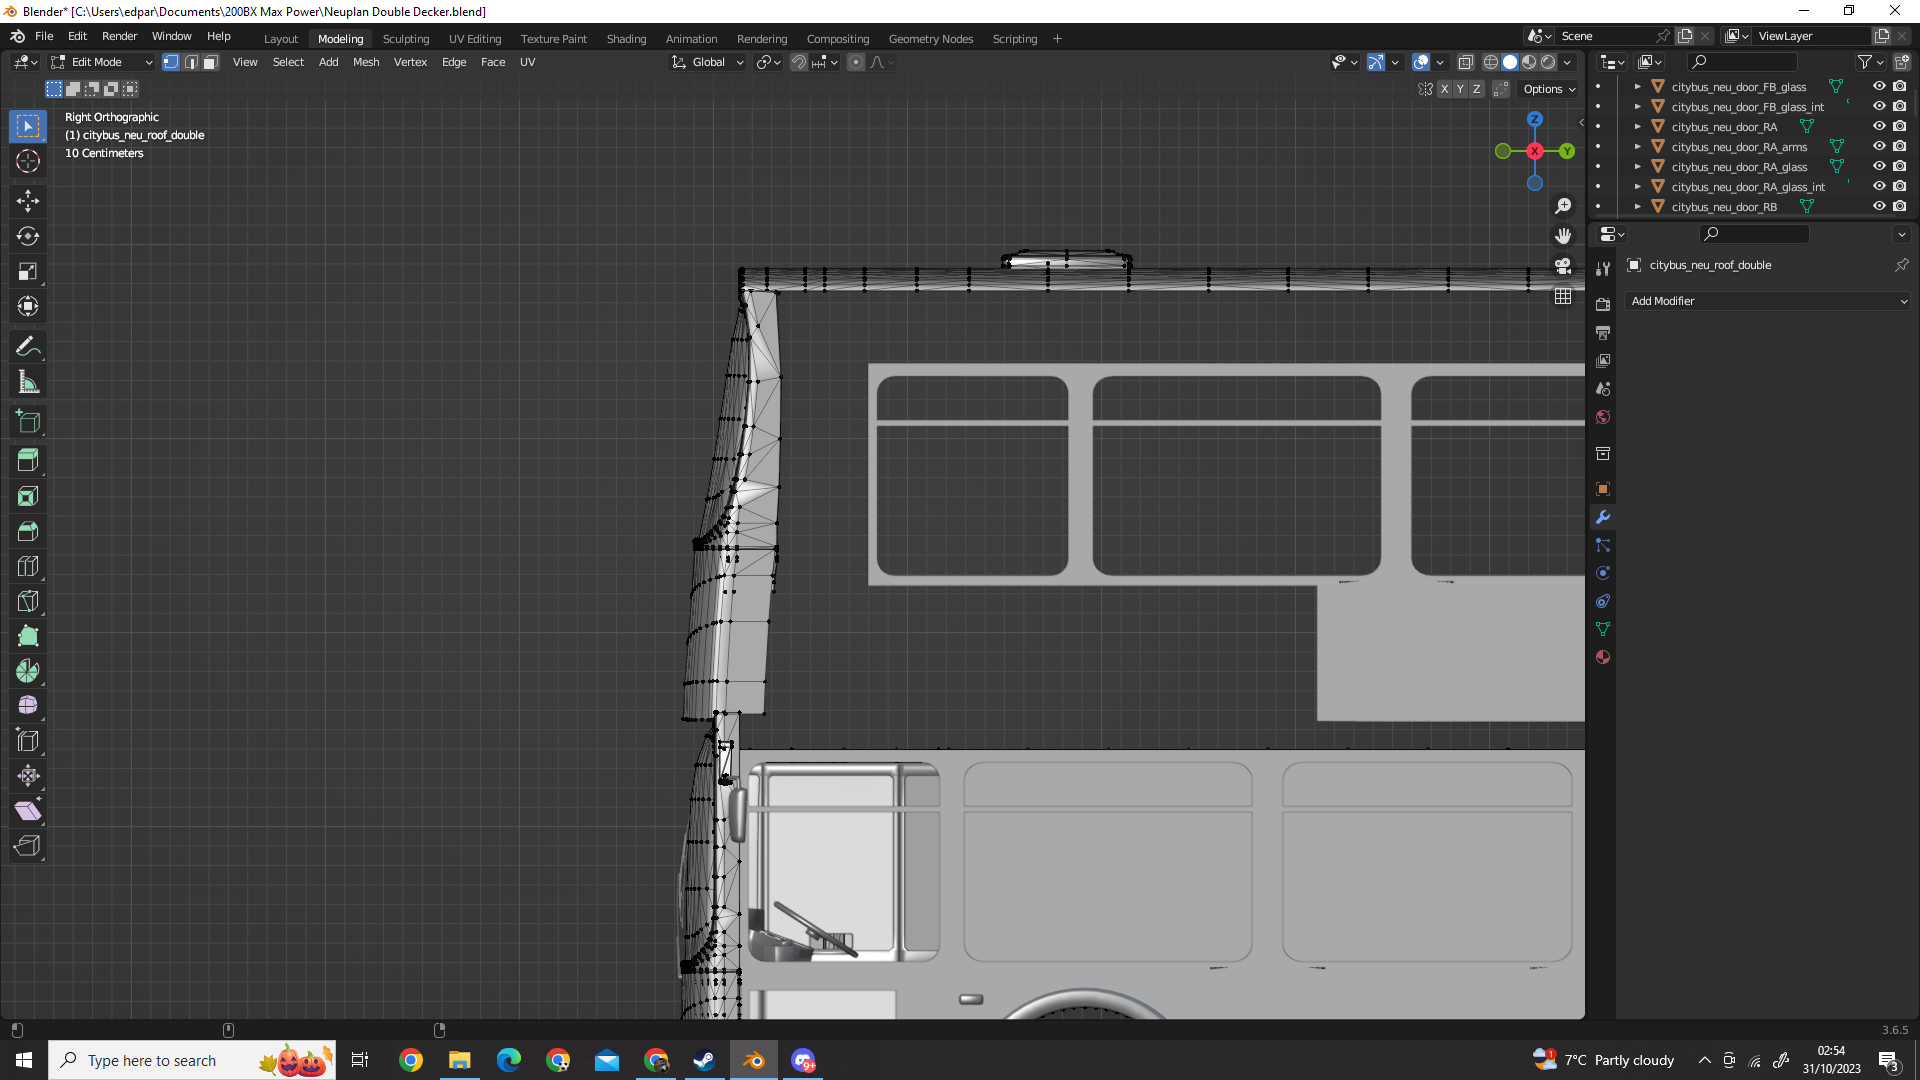Select the Measure tool

click(x=28, y=383)
